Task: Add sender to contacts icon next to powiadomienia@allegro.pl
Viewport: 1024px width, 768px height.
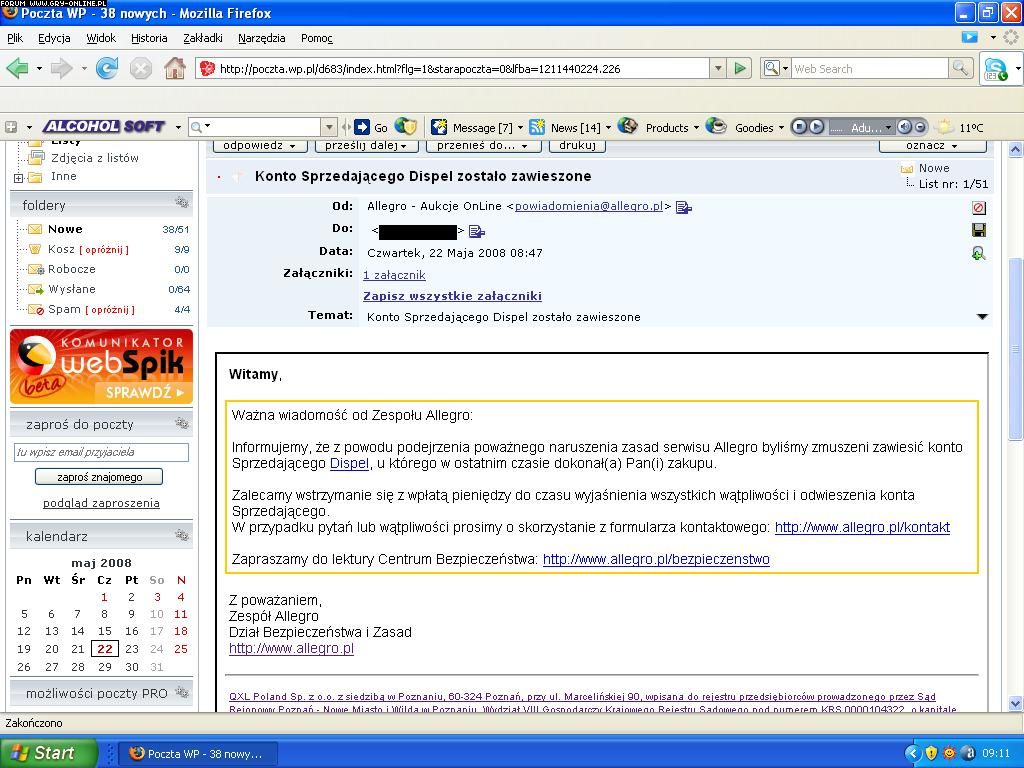Action: (x=684, y=207)
